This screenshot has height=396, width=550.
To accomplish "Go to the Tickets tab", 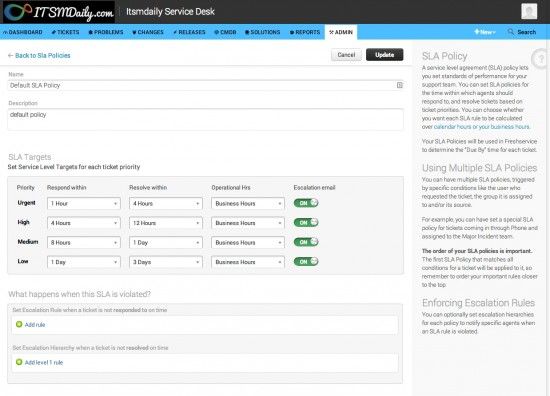I will pyautogui.click(x=66, y=32).
